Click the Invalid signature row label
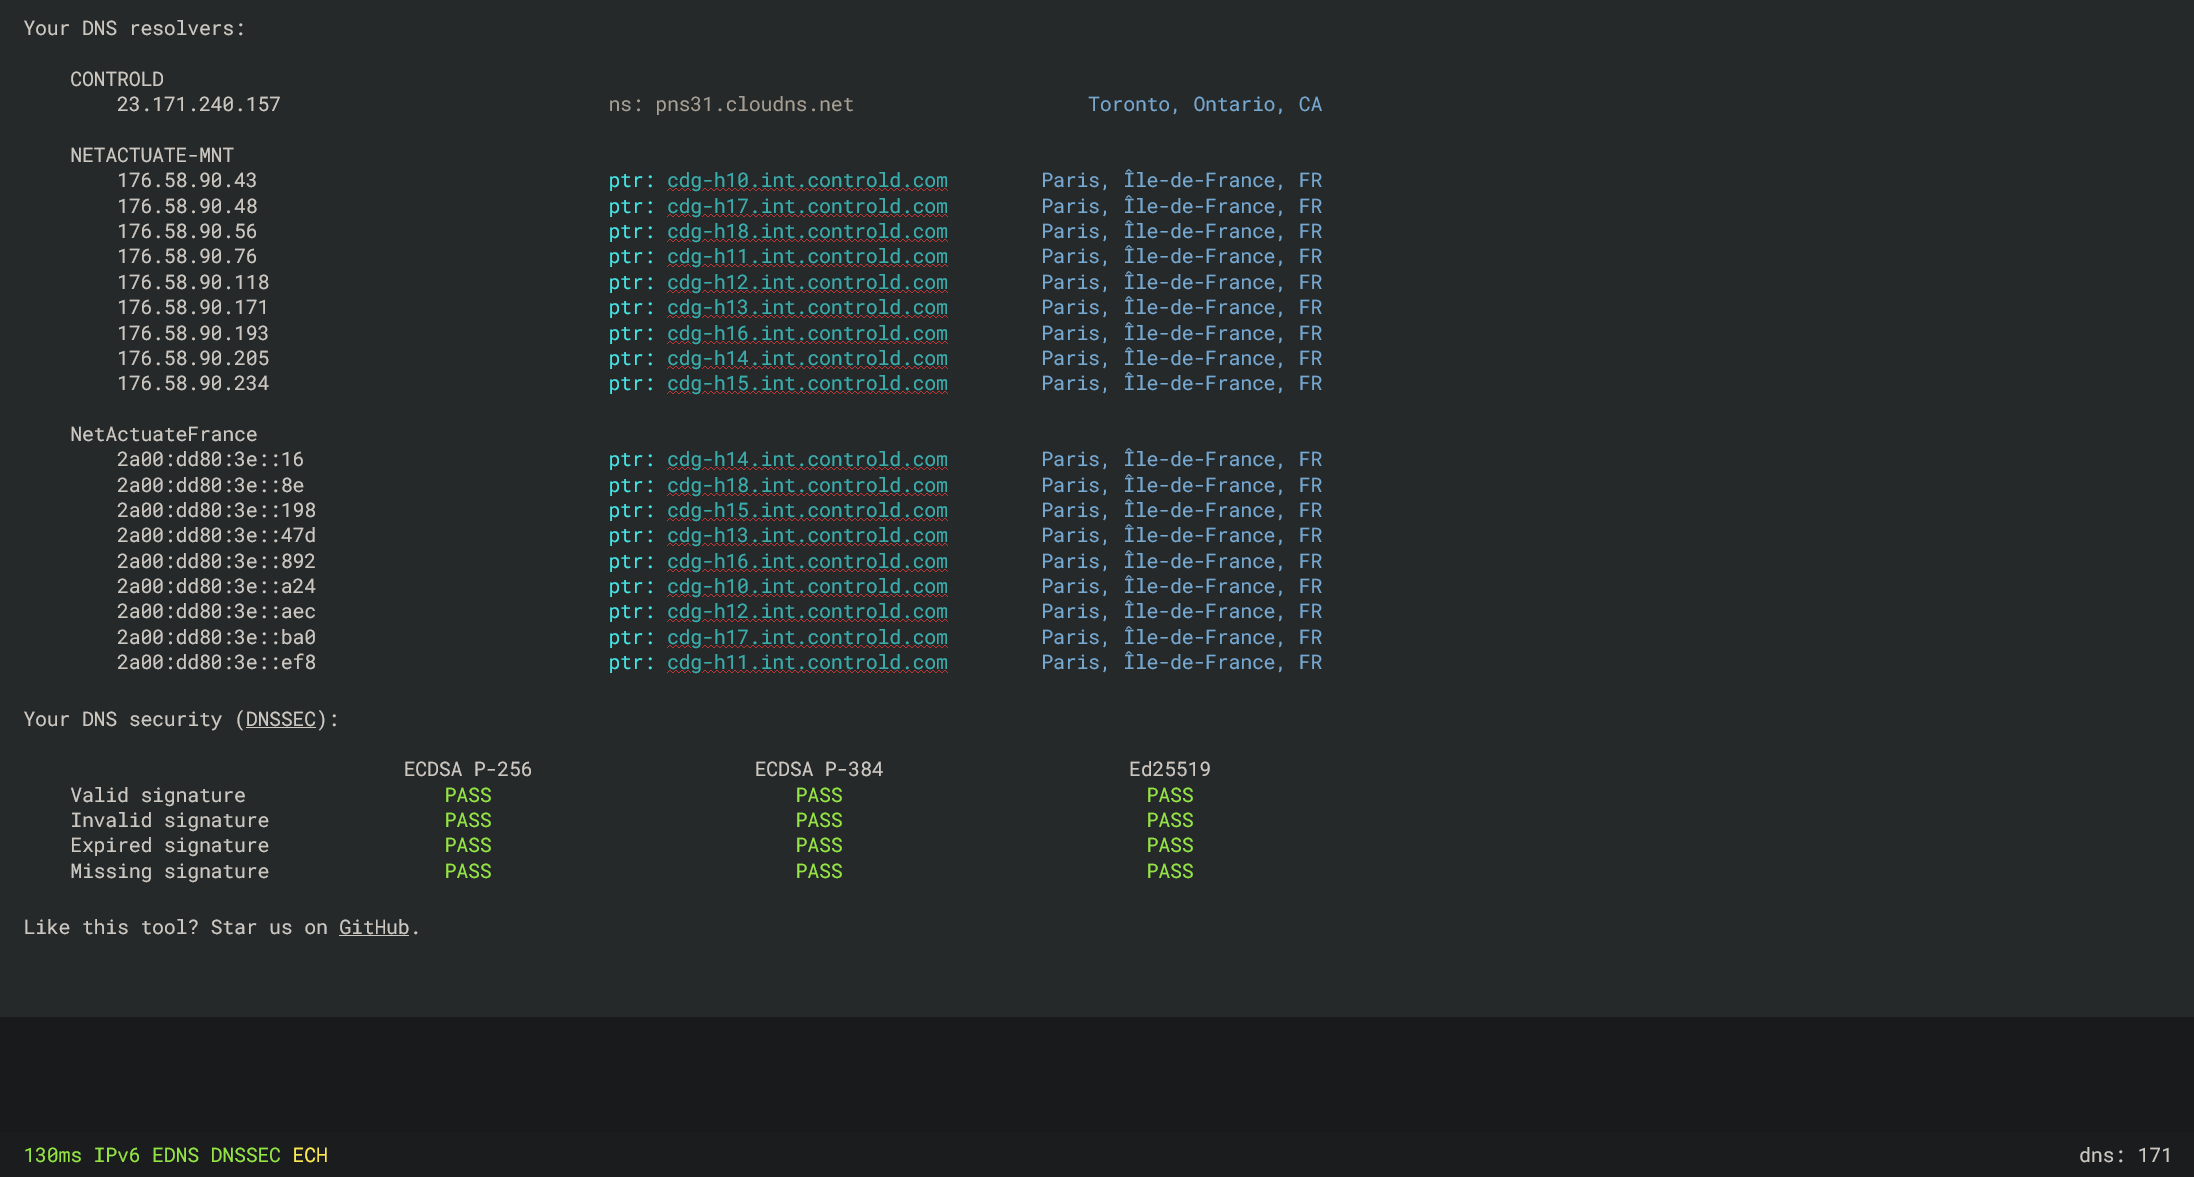Image resolution: width=2194 pixels, height=1177 pixels. (170, 820)
